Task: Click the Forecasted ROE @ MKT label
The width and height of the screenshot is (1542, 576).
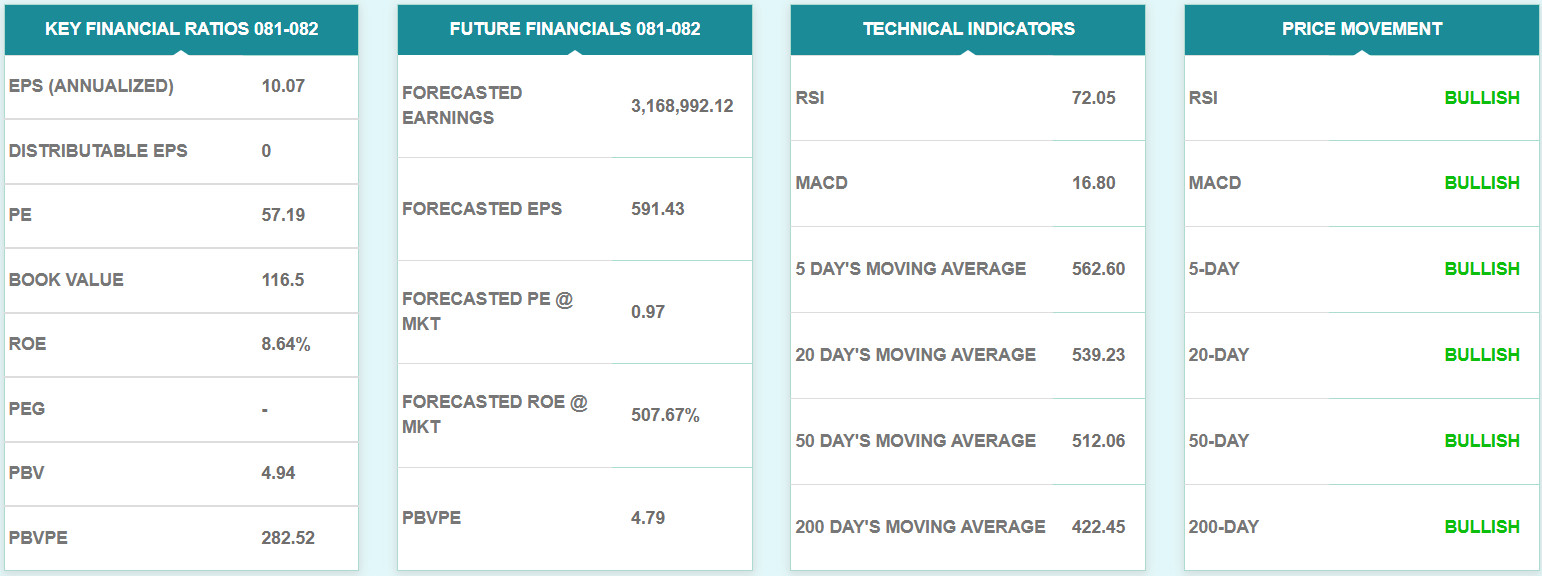Action: point(495,414)
